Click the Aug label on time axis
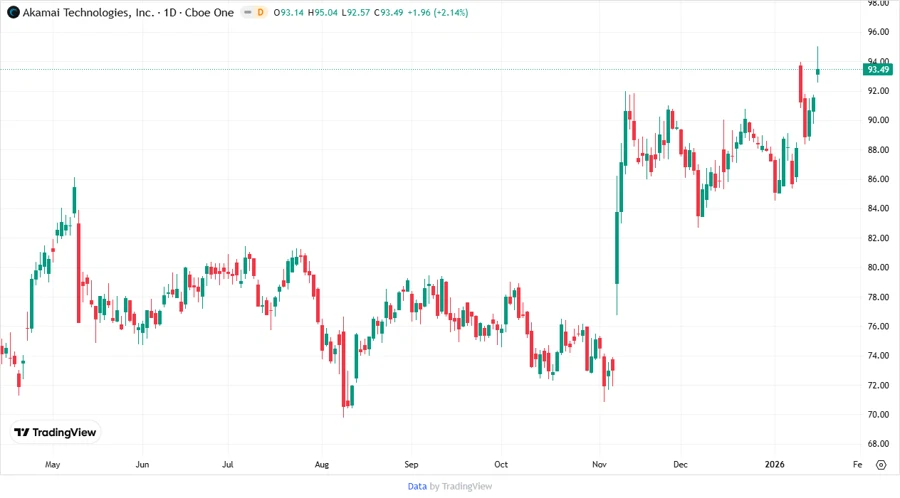Image resolution: width=900 pixels, height=498 pixels. pos(322,465)
